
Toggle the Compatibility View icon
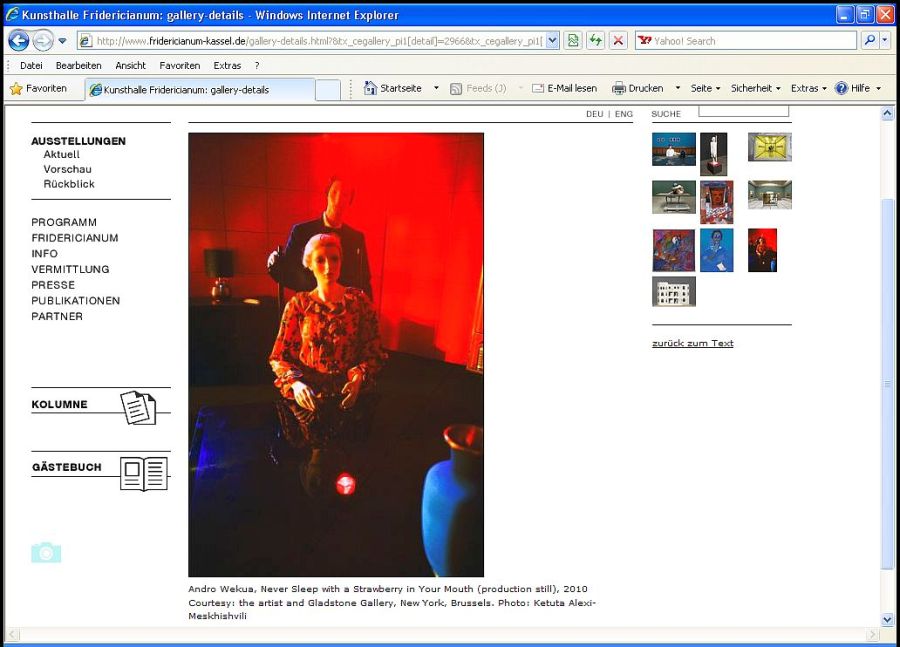click(573, 41)
